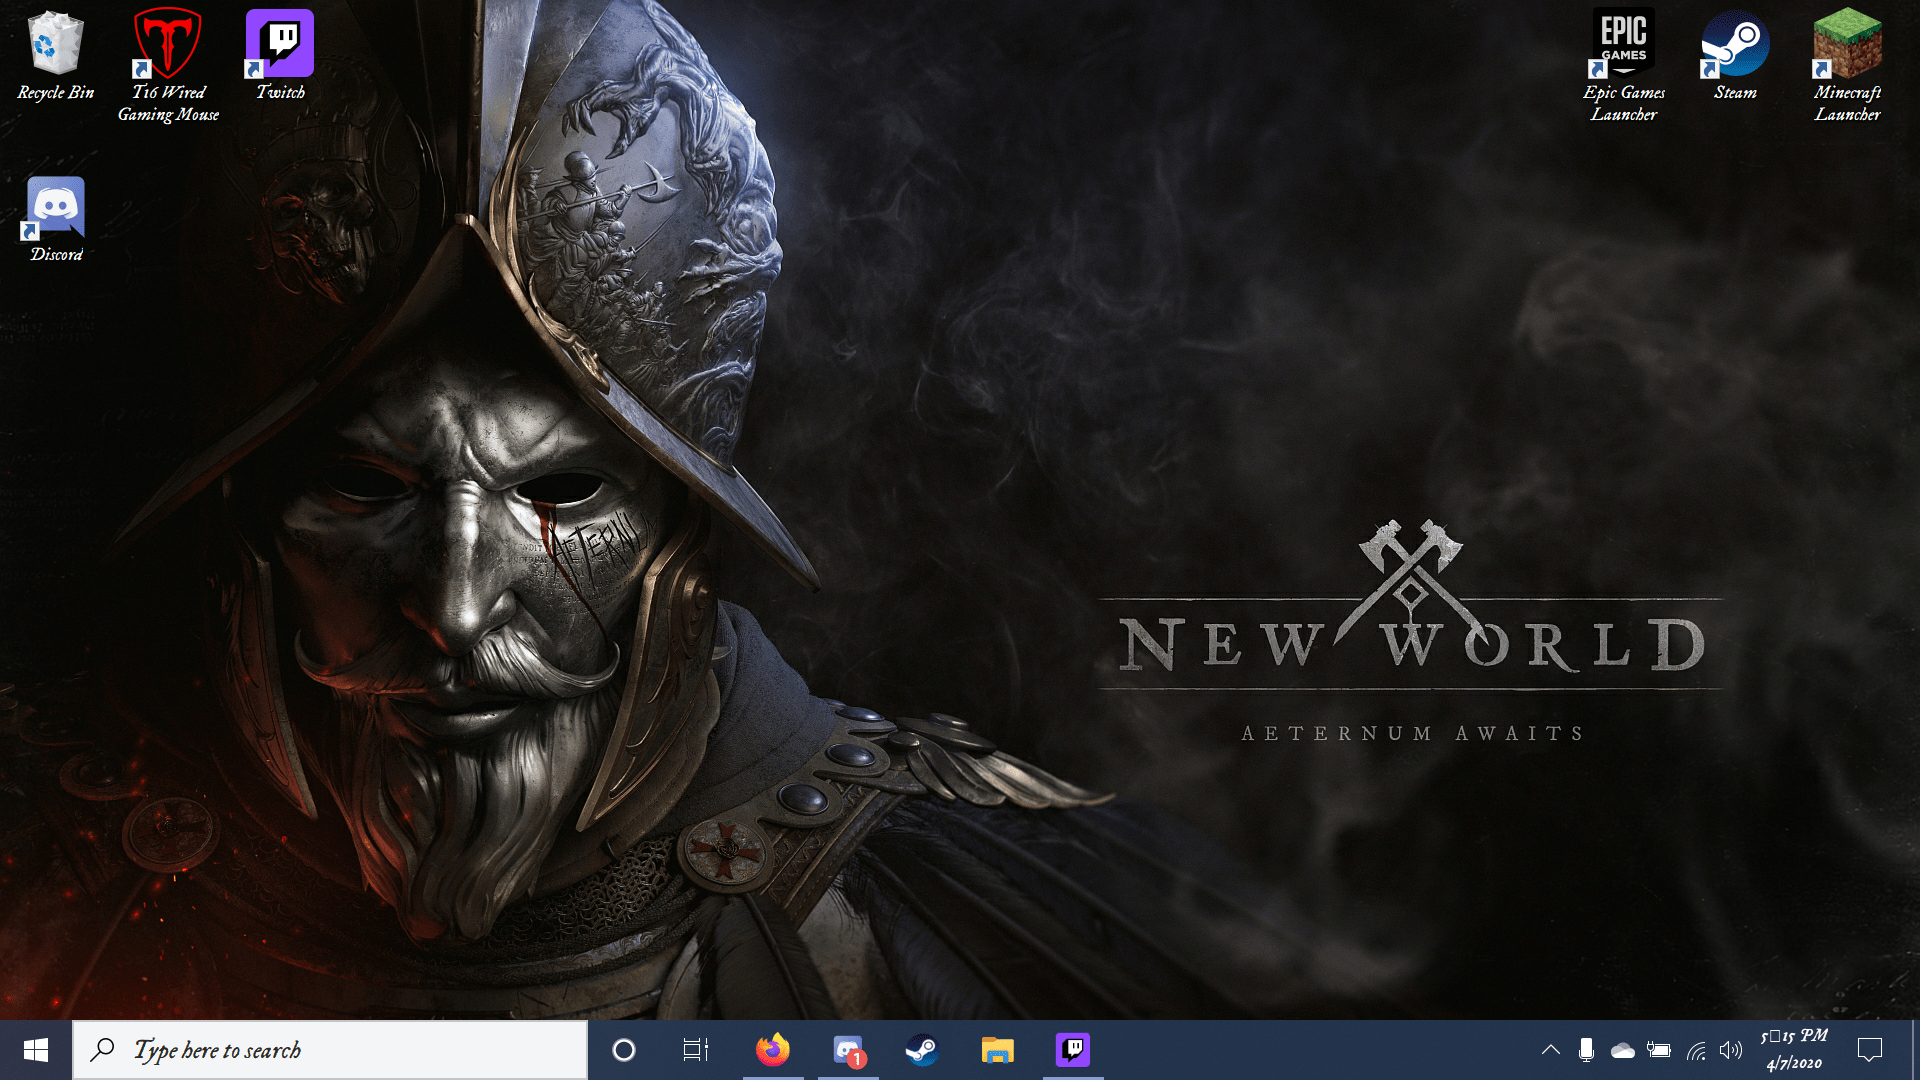Launch Firefox from the taskbar
1920x1080 pixels.
point(772,1050)
